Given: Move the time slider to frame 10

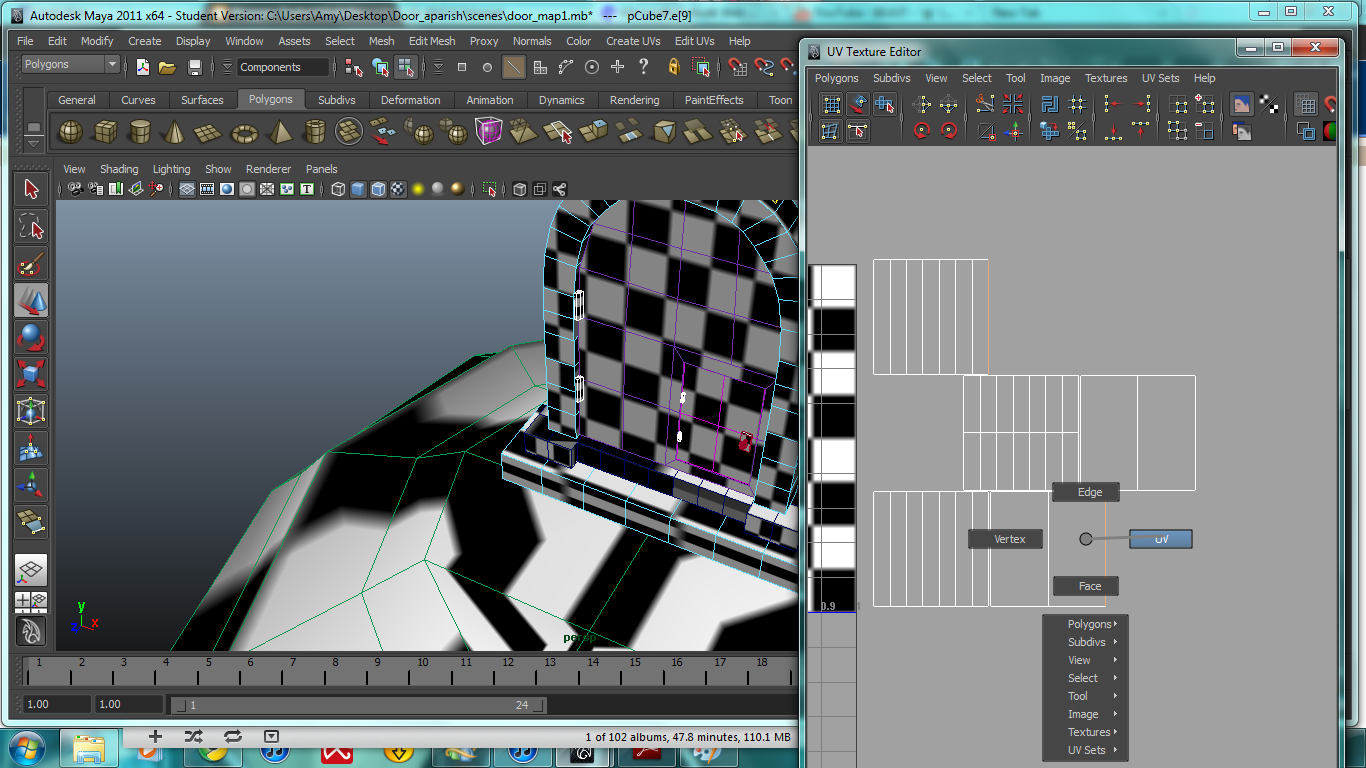Looking at the screenshot, I should click(x=423, y=663).
